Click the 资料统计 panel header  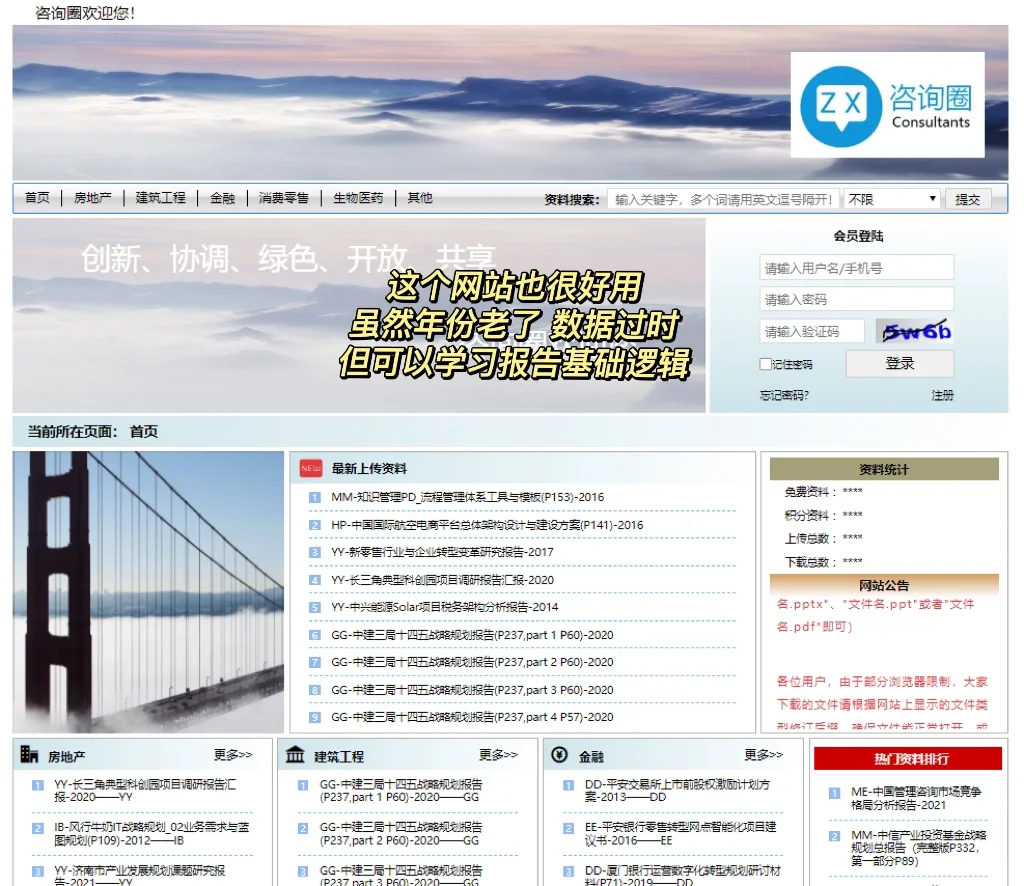pyautogui.click(x=884, y=469)
